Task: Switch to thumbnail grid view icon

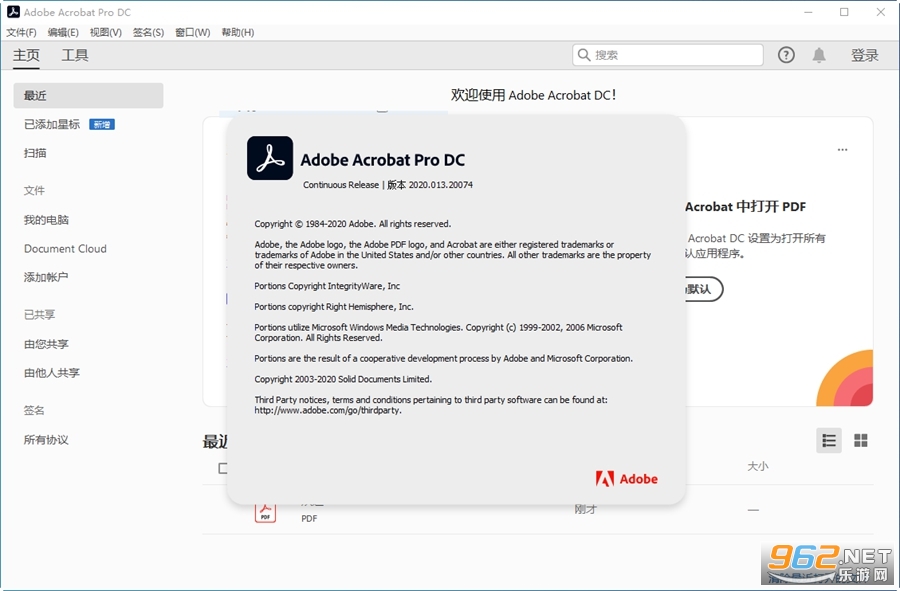Action: coord(860,440)
